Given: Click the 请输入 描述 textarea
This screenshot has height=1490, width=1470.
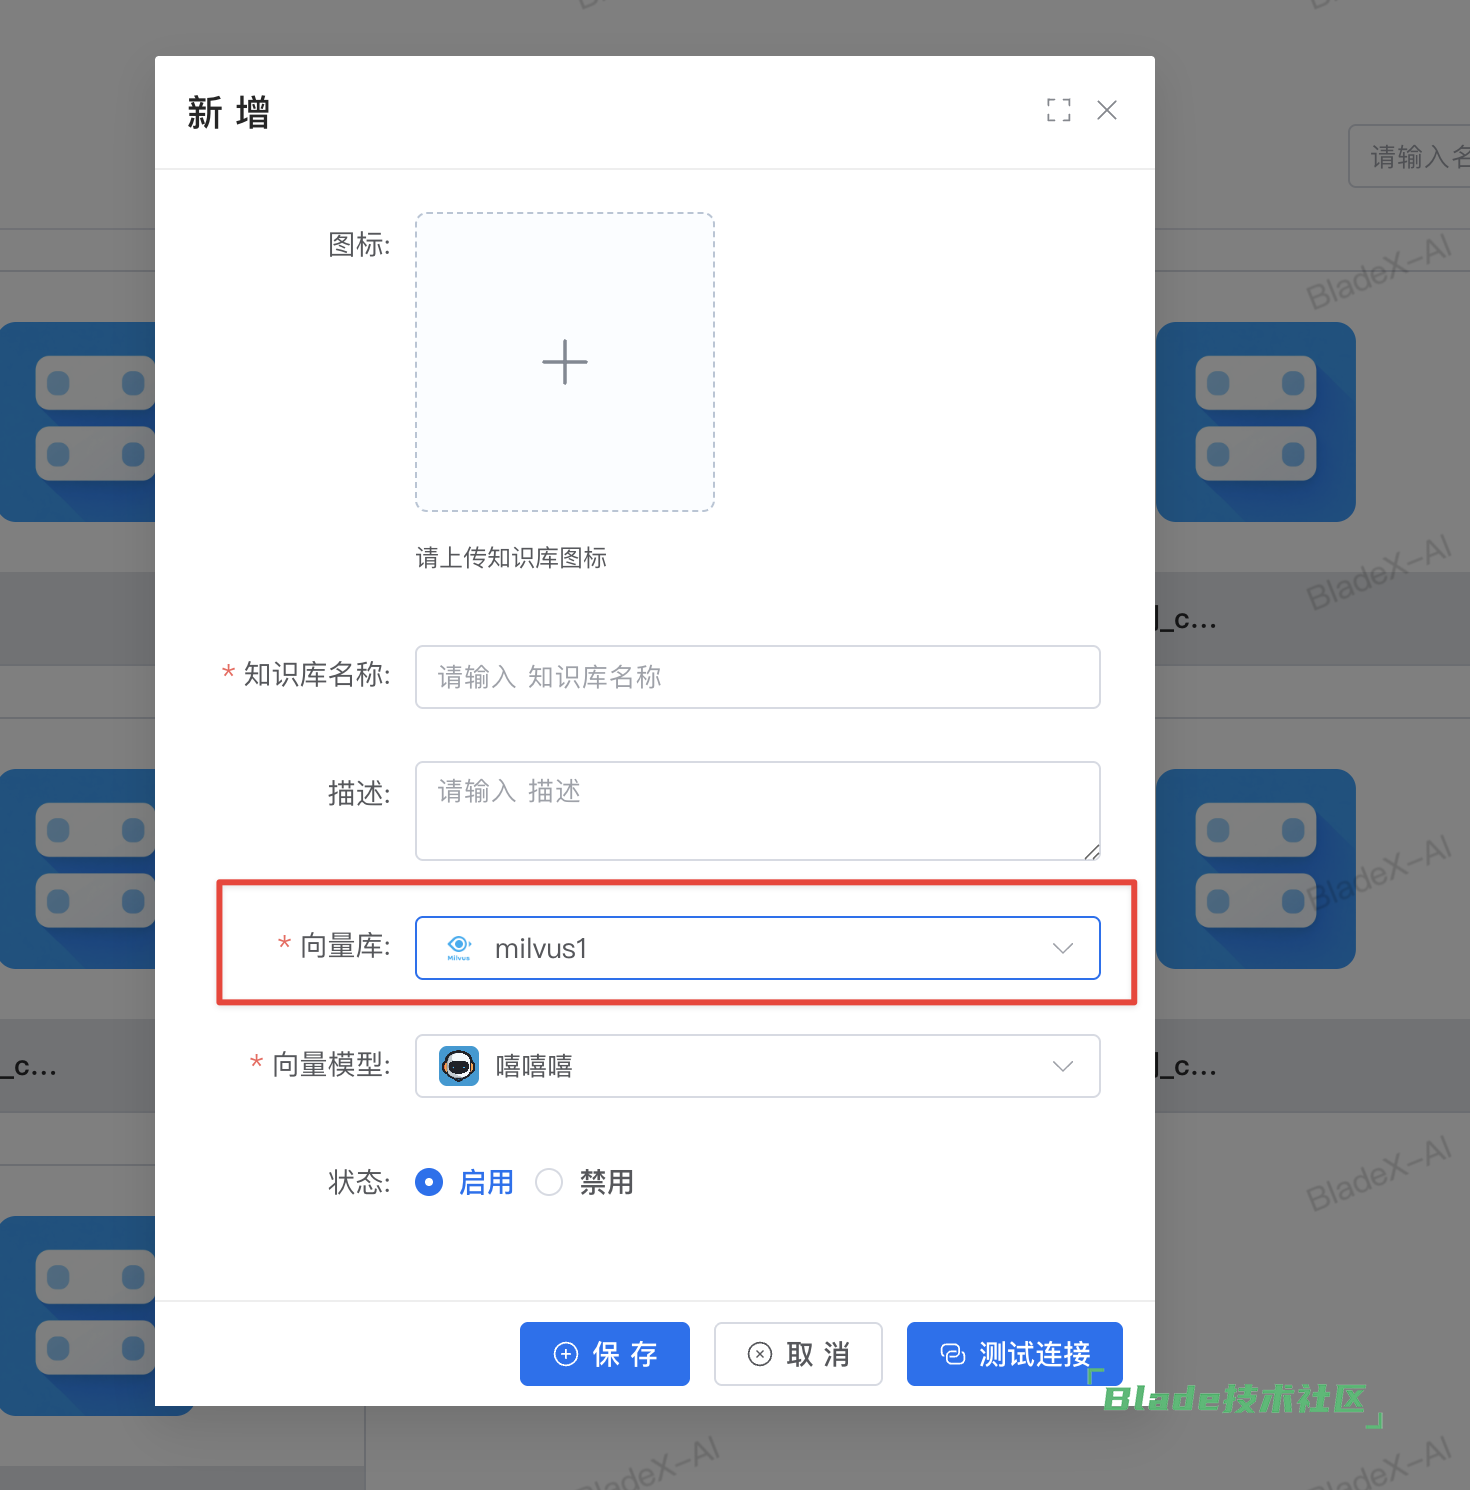Looking at the screenshot, I should point(758,811).
